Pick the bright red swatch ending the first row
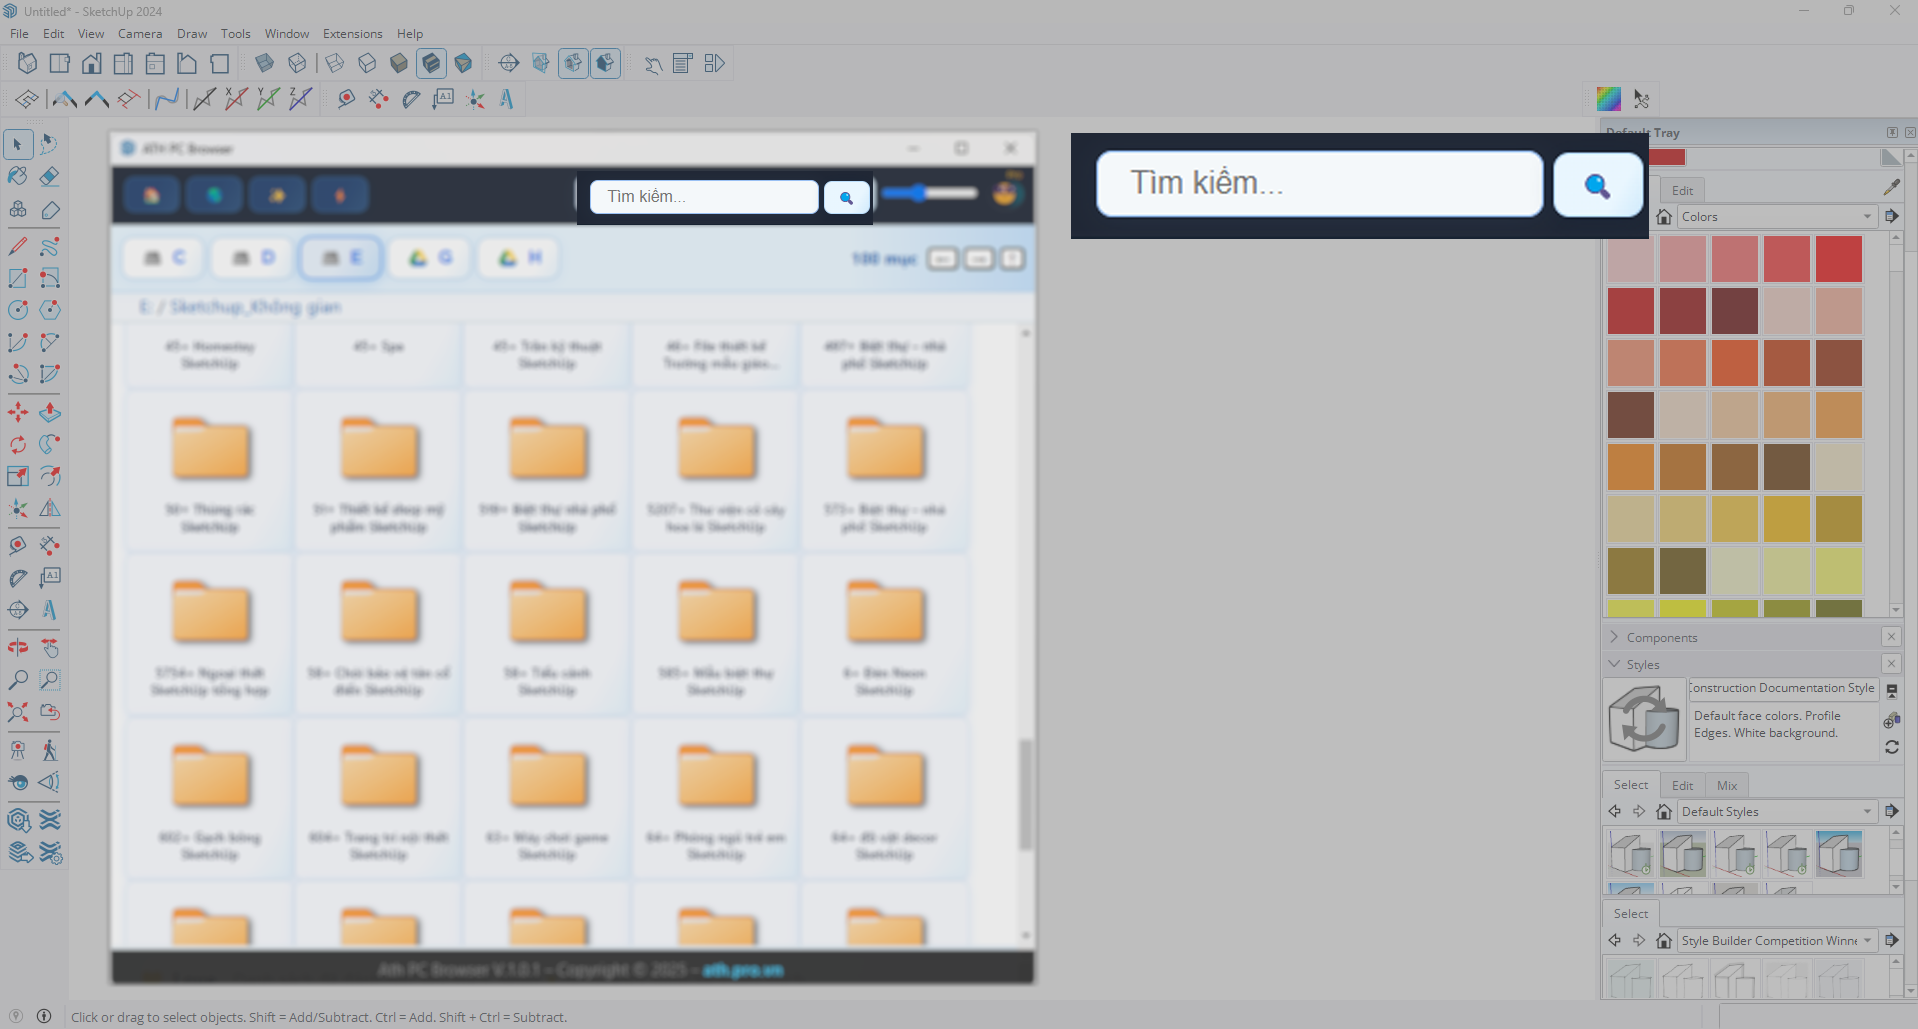This screenshot has height=1029, width=1918. (1838, 260)
